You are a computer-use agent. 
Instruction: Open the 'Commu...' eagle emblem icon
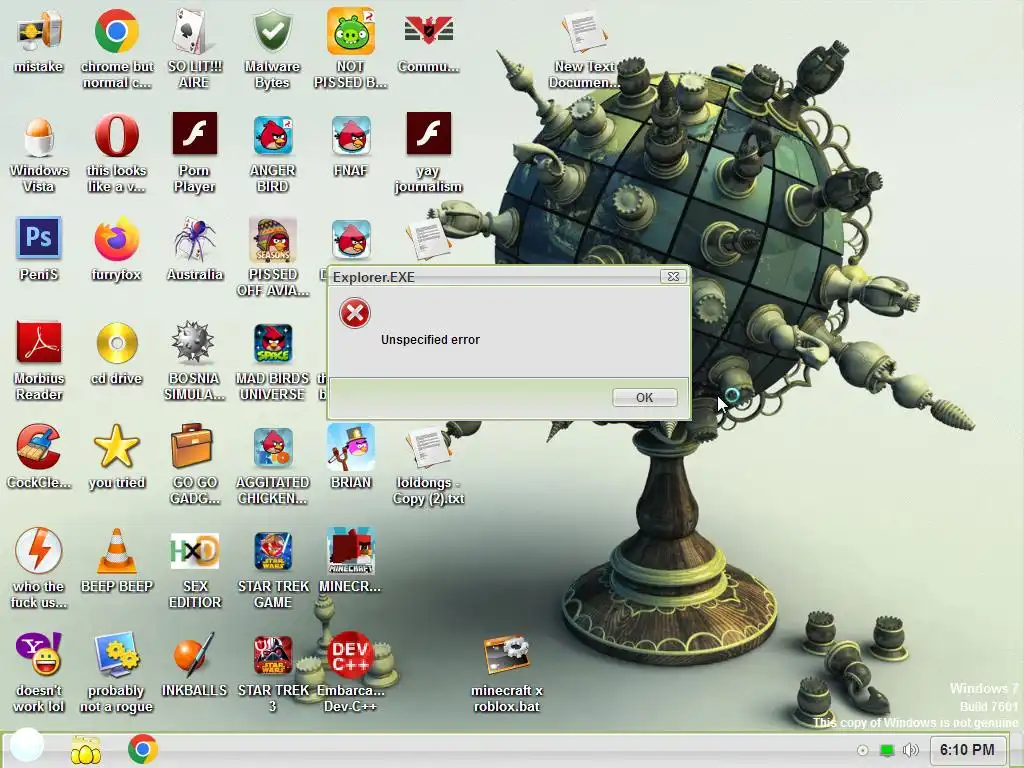point(428,31)
